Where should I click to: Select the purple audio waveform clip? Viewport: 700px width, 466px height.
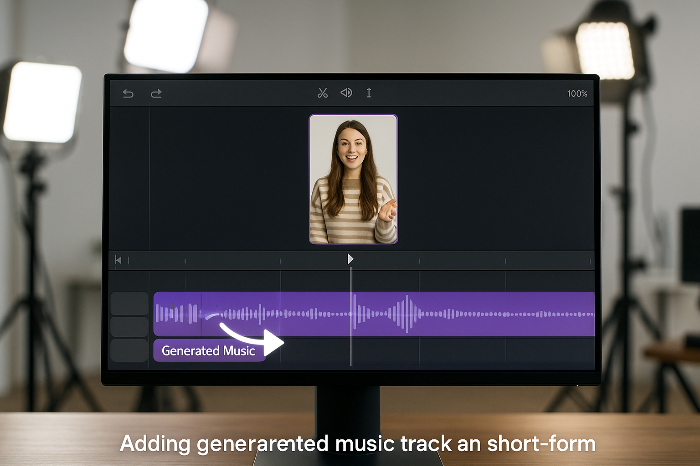tap(374, 314)
